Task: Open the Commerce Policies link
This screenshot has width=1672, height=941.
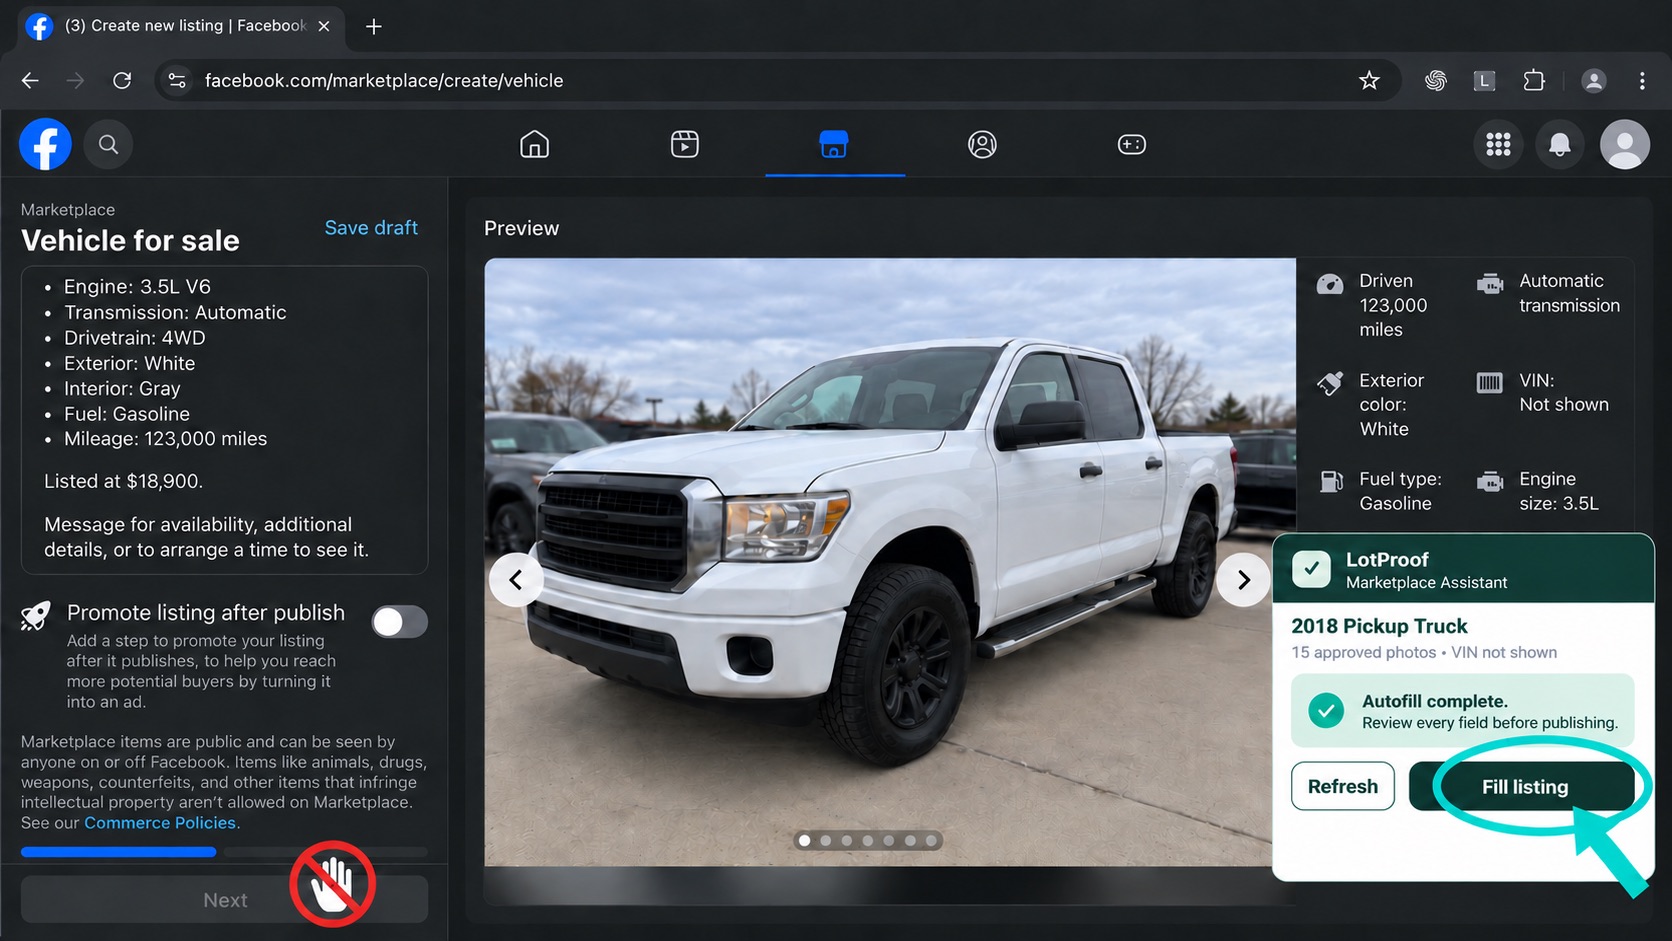Action: coord(160,823)
